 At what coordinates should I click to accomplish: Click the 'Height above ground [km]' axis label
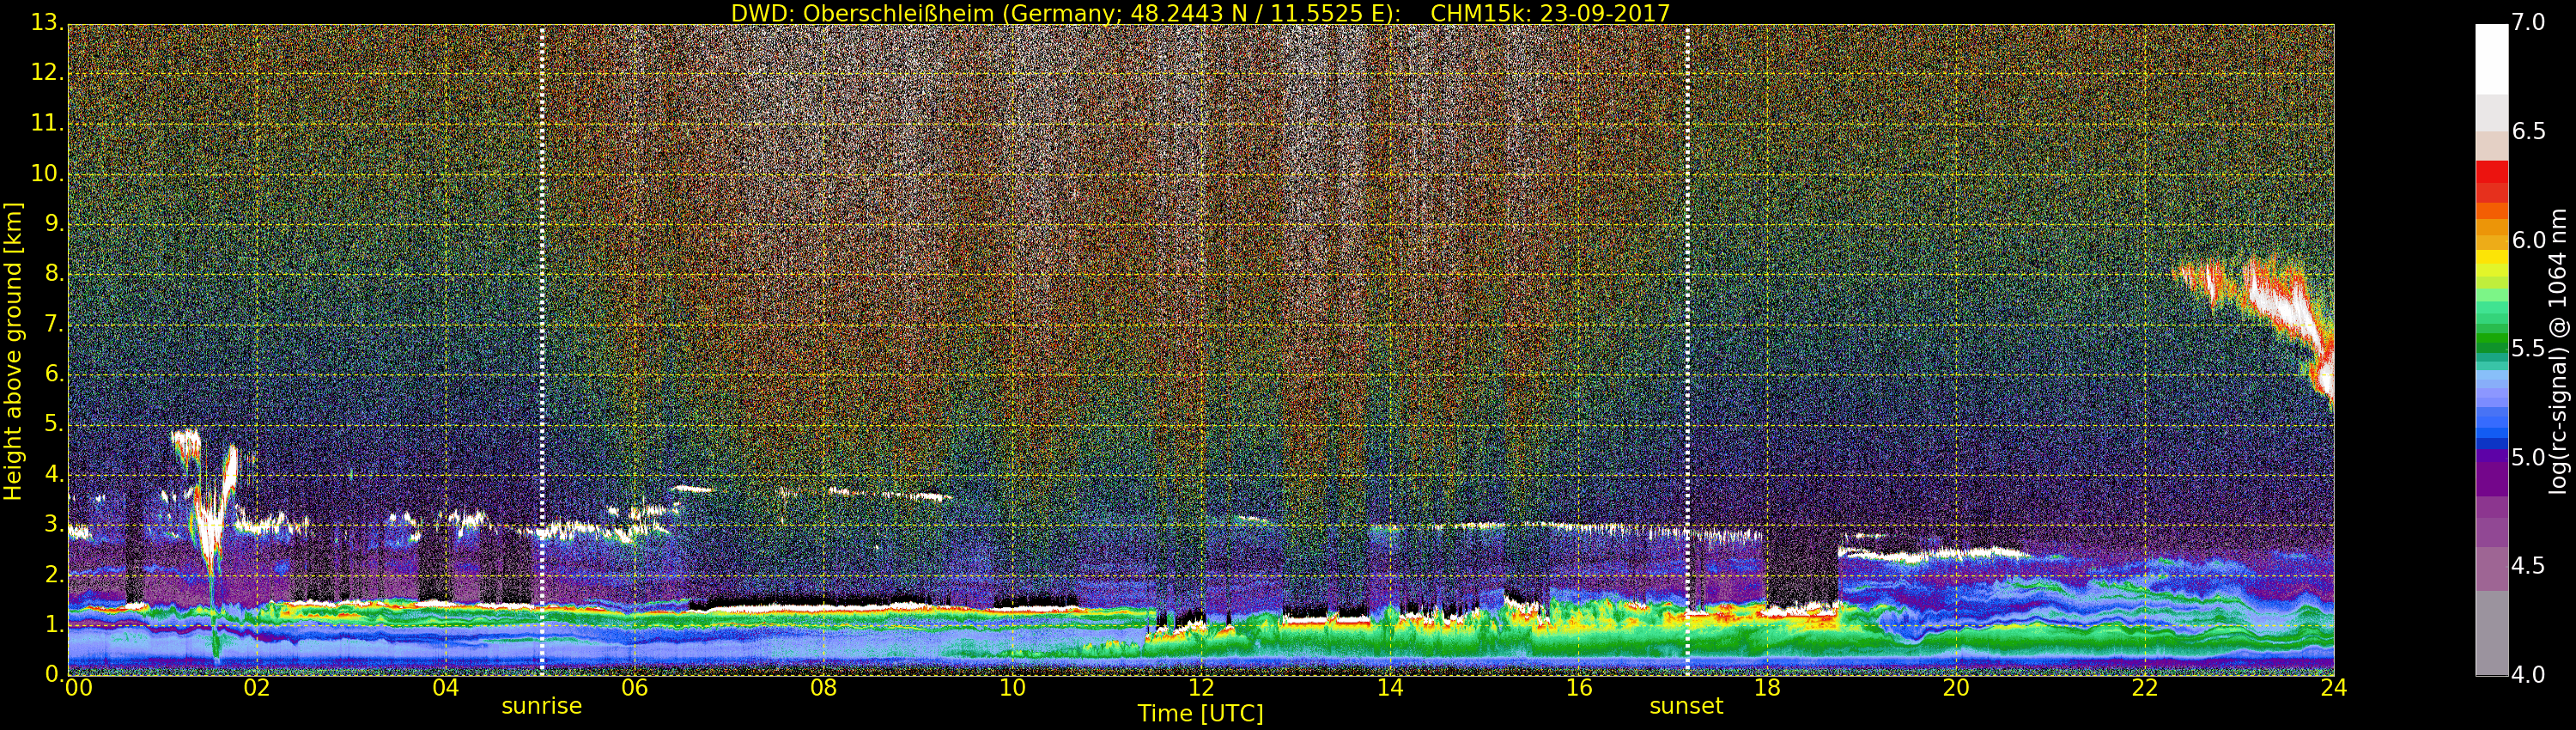tap(13, 350)
